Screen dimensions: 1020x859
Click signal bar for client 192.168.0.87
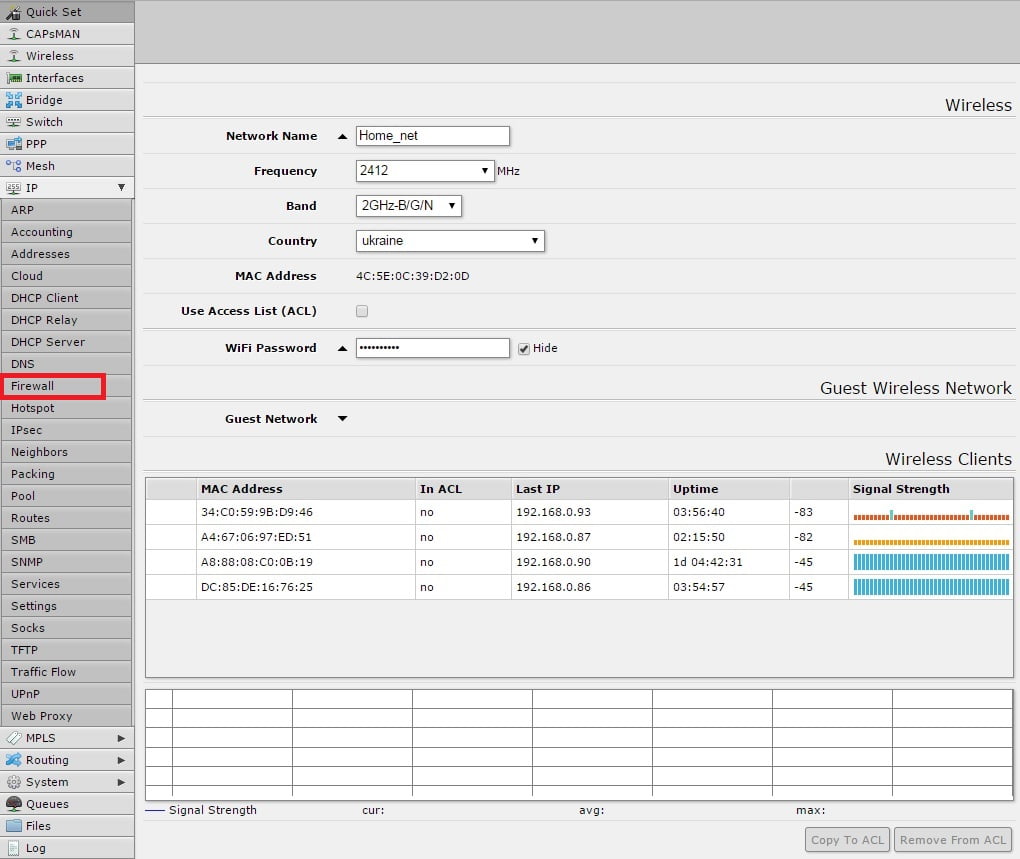(931, 542)
